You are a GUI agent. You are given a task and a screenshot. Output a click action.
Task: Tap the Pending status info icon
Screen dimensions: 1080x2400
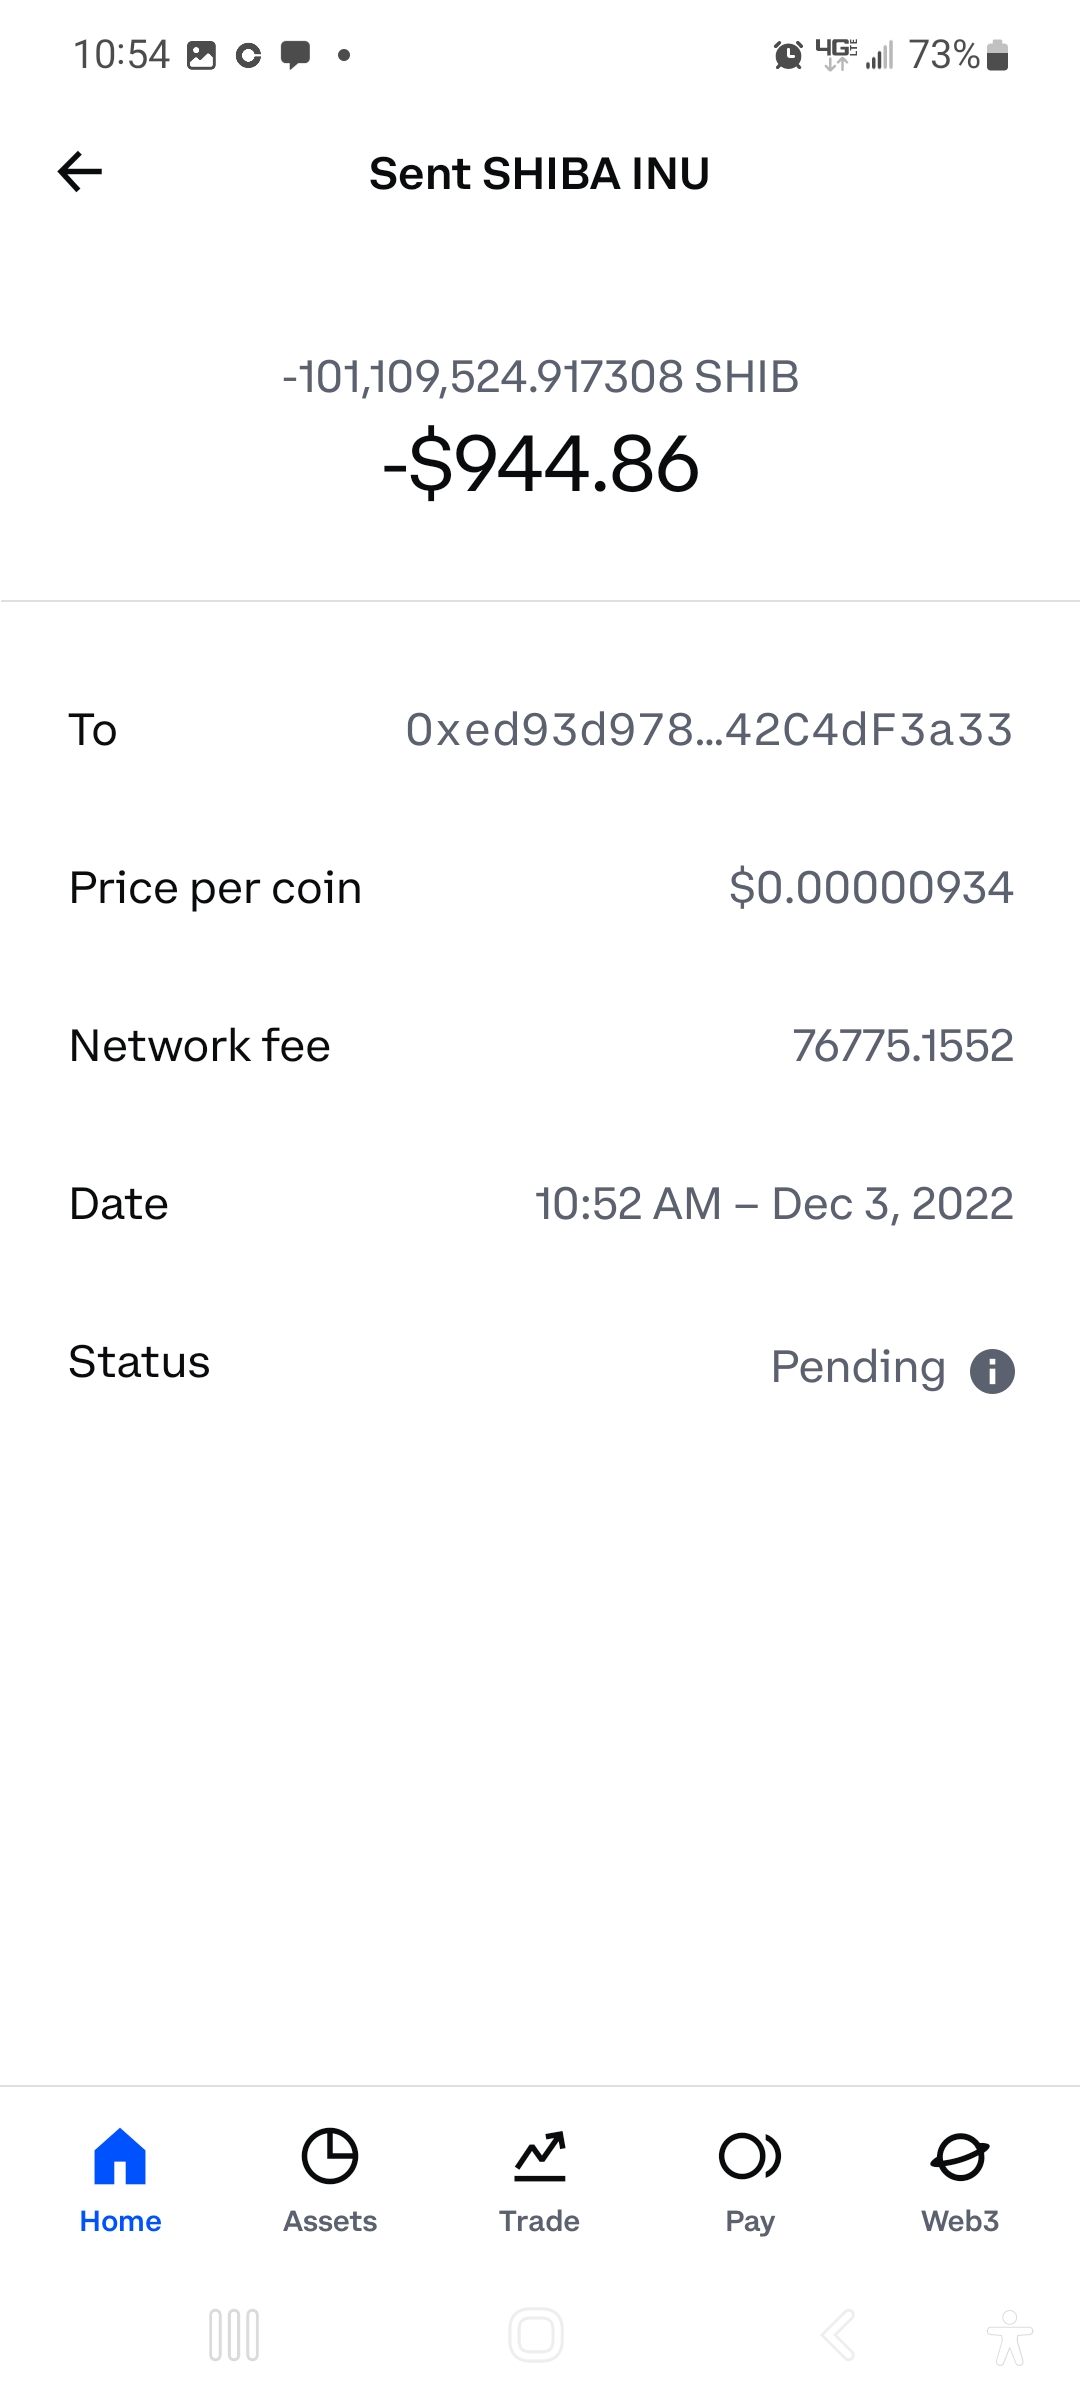pos(992,1370)
